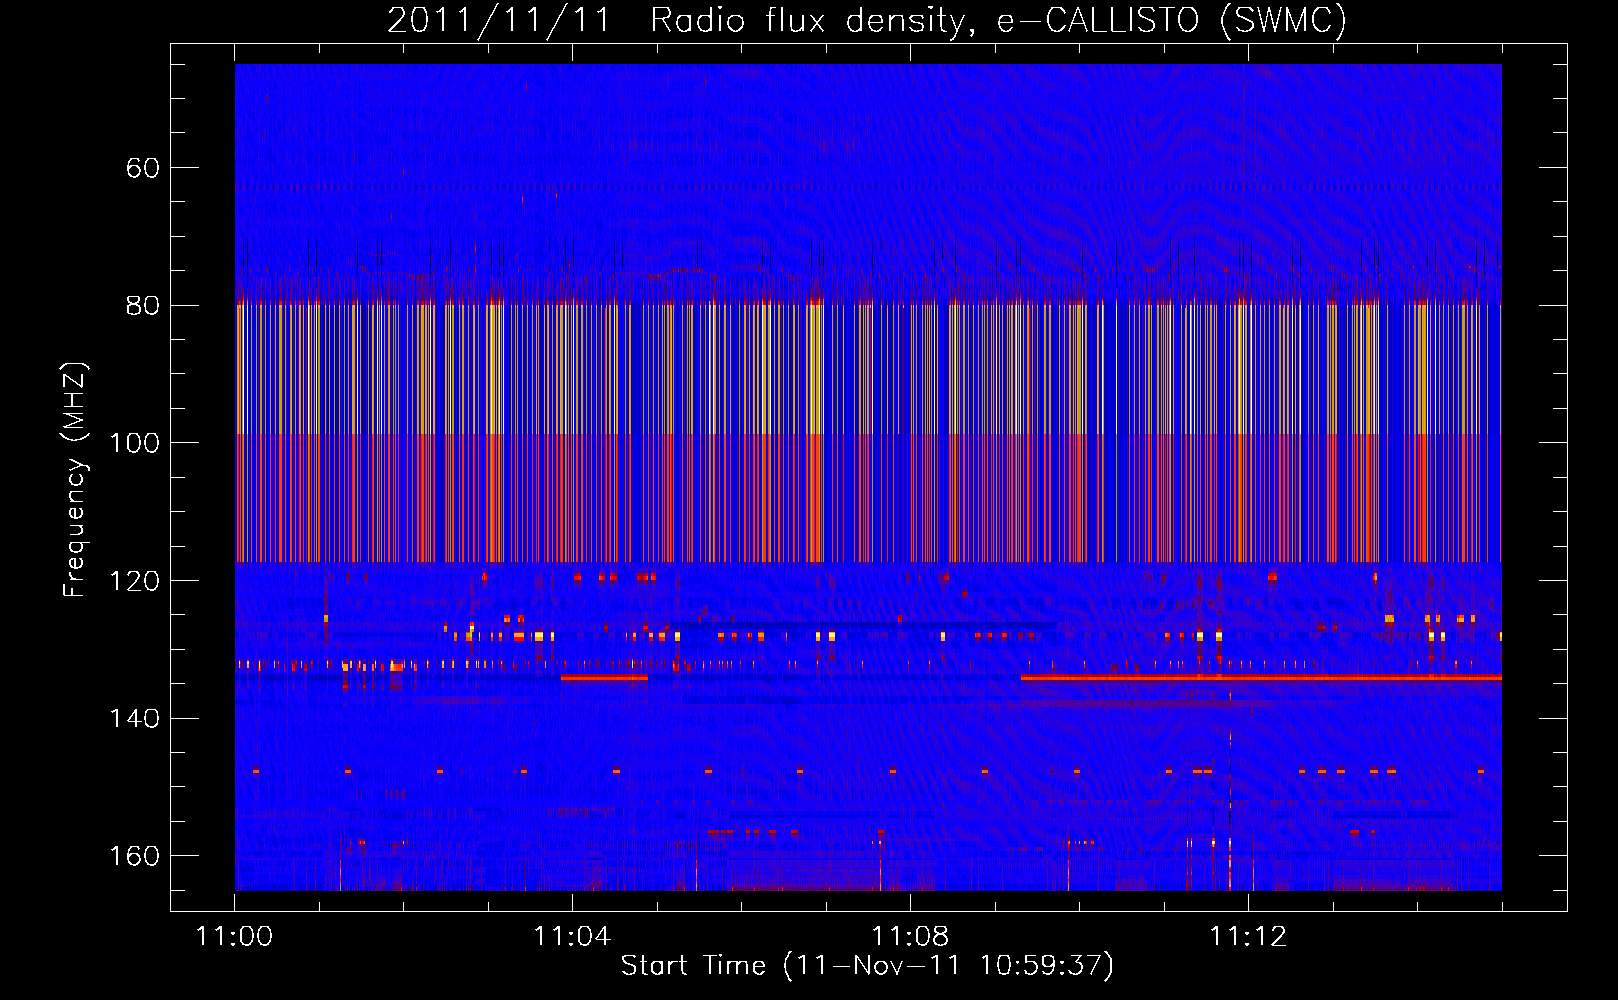
Task: Click the 80 MHz frequency label
Action: [143, 305]
